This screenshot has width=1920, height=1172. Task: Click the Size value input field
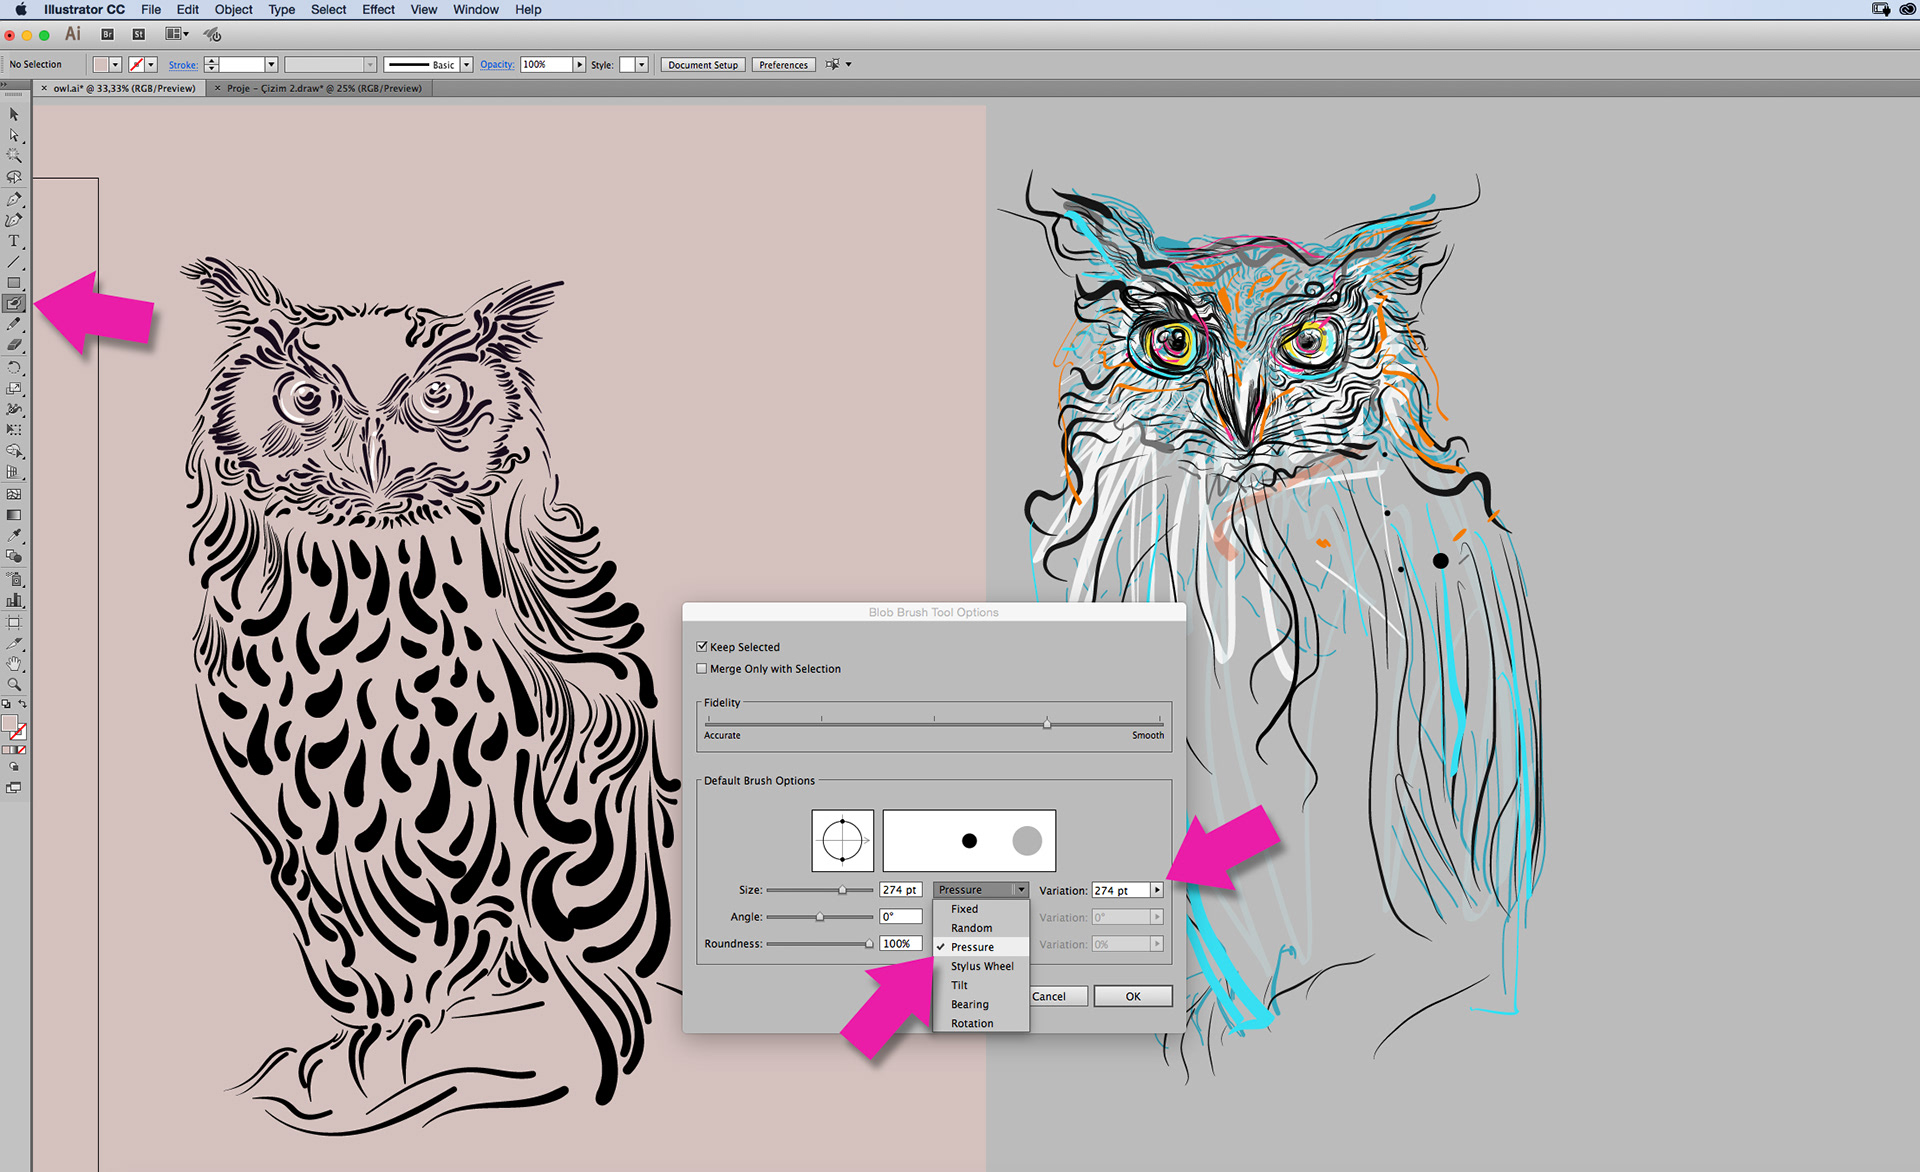[899, 890]
